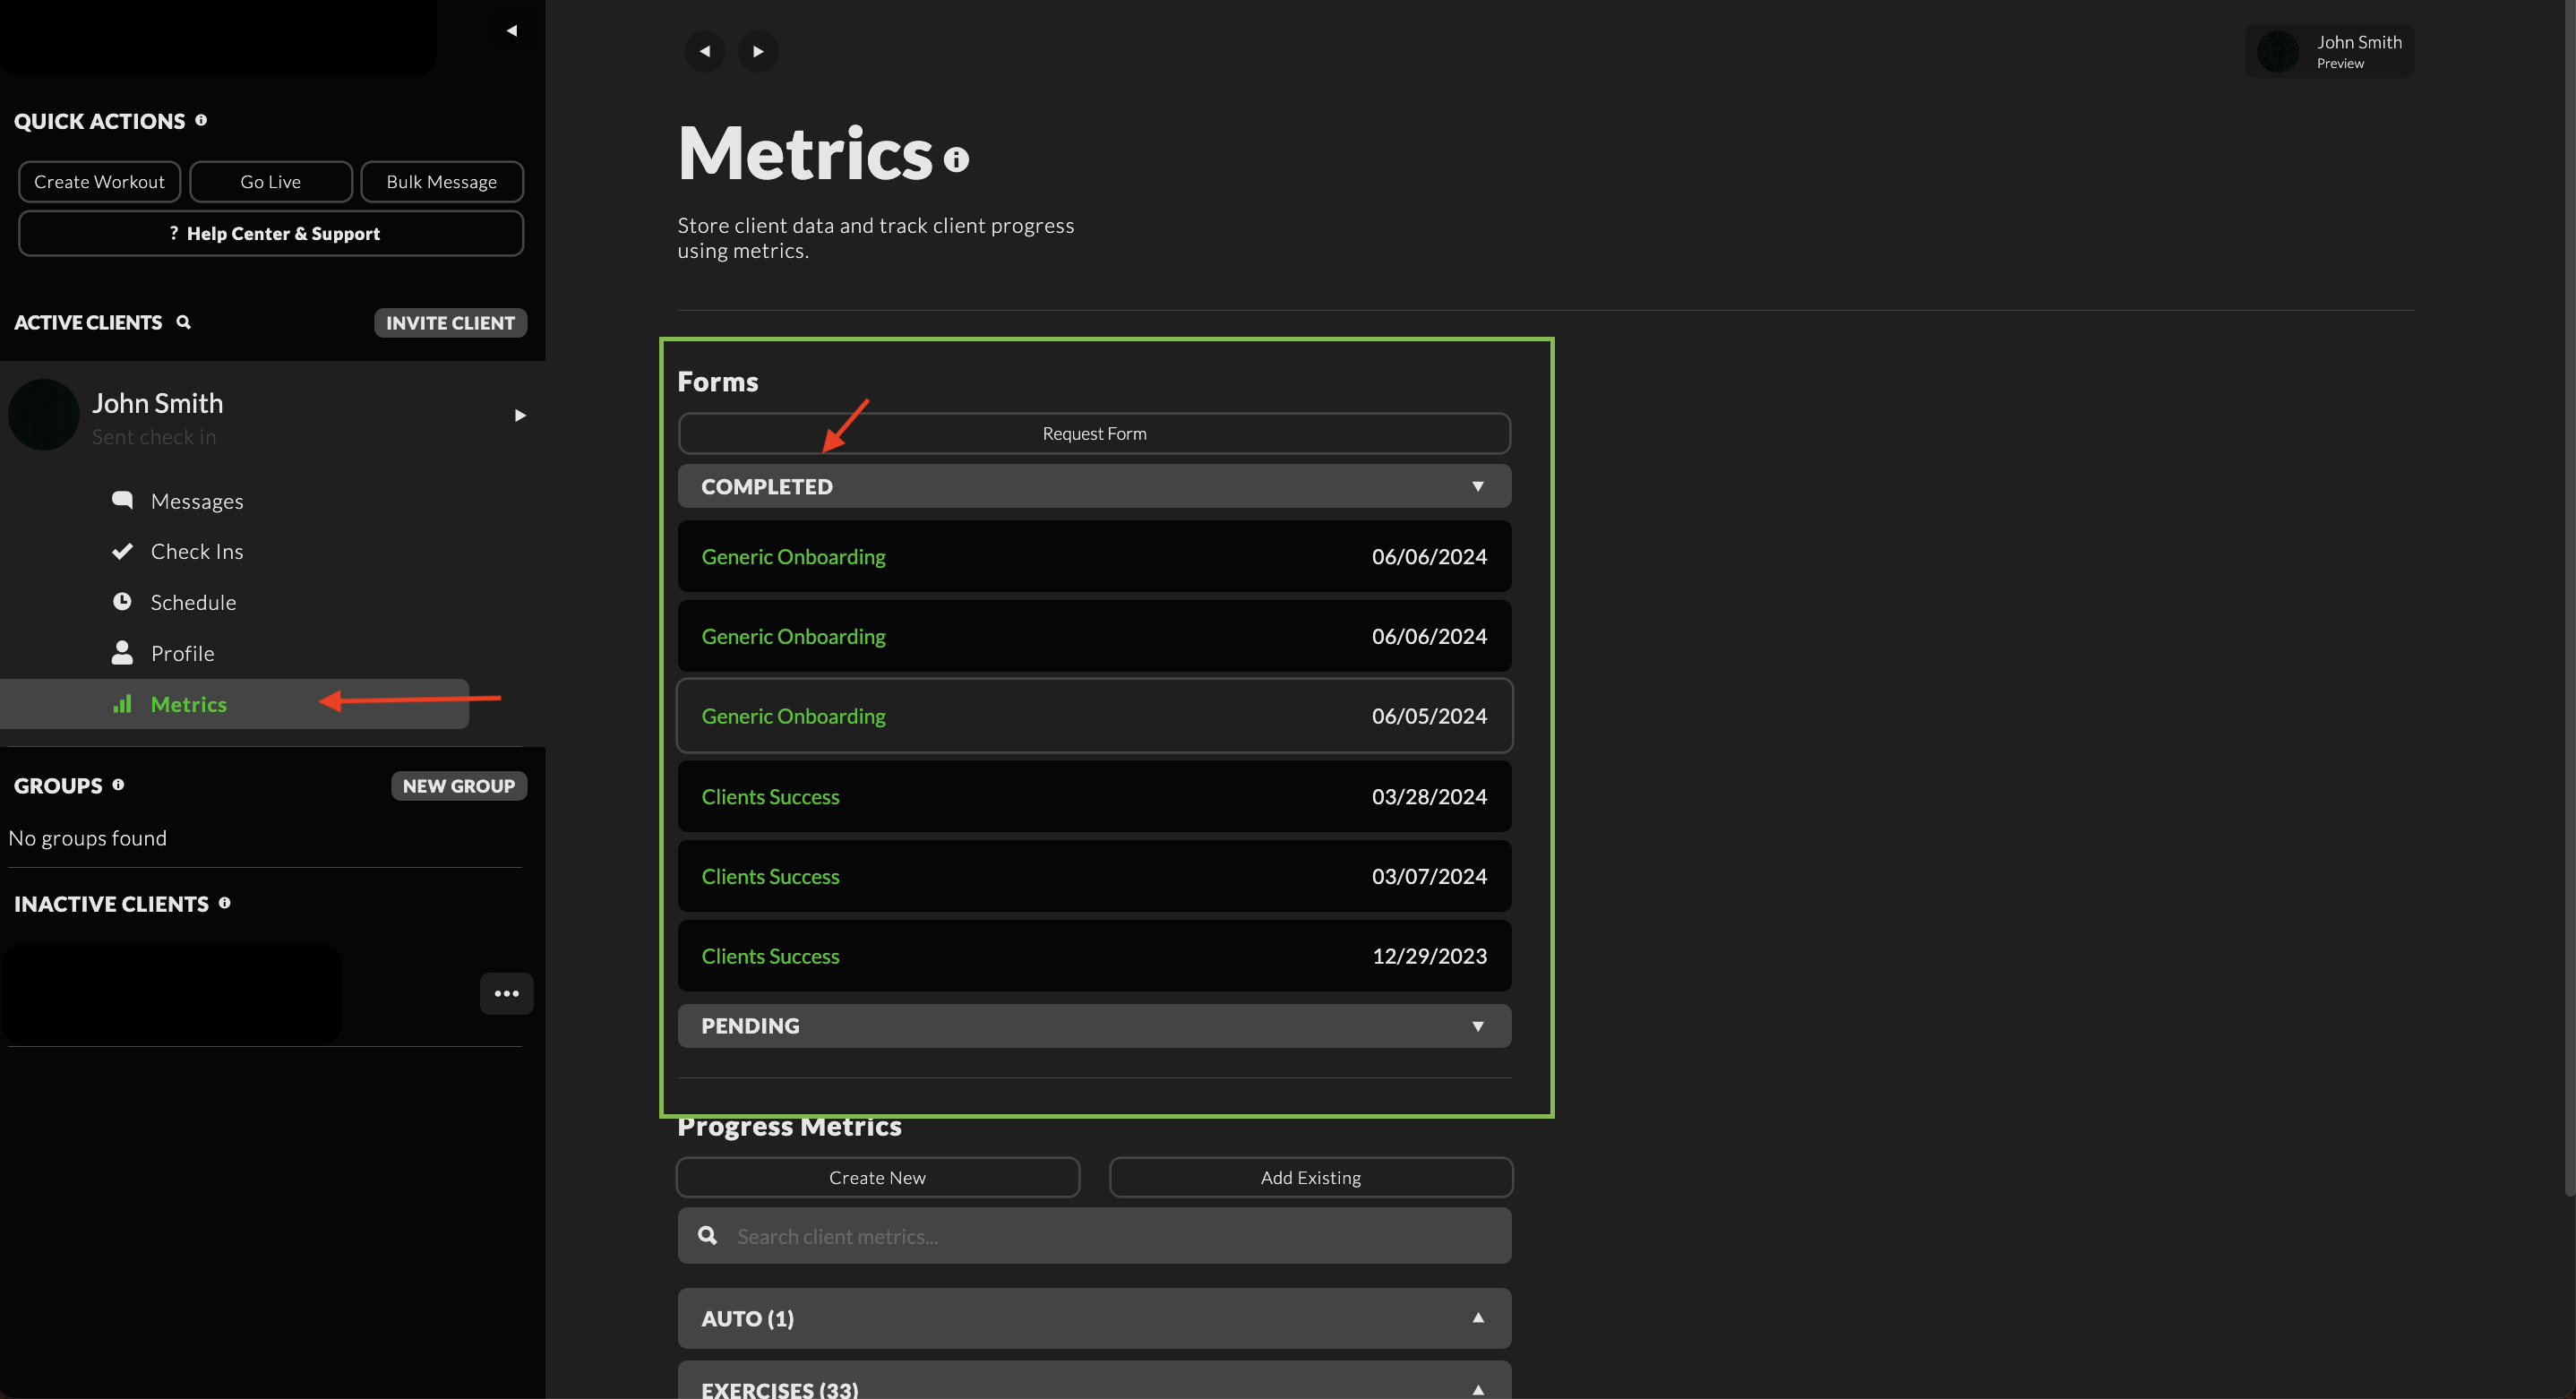Image resolution: width=2576 pixels, height=1399 pixels.
Task: Click the Inactive Clients info icon
Action: [x=224, y=903]
